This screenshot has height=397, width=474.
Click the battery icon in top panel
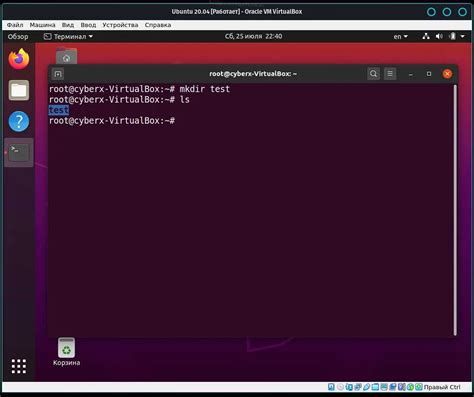point(452,36)
